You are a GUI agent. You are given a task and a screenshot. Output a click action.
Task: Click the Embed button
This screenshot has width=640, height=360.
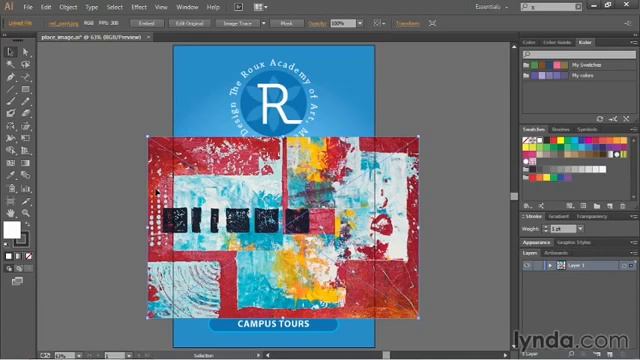point(147,23)
